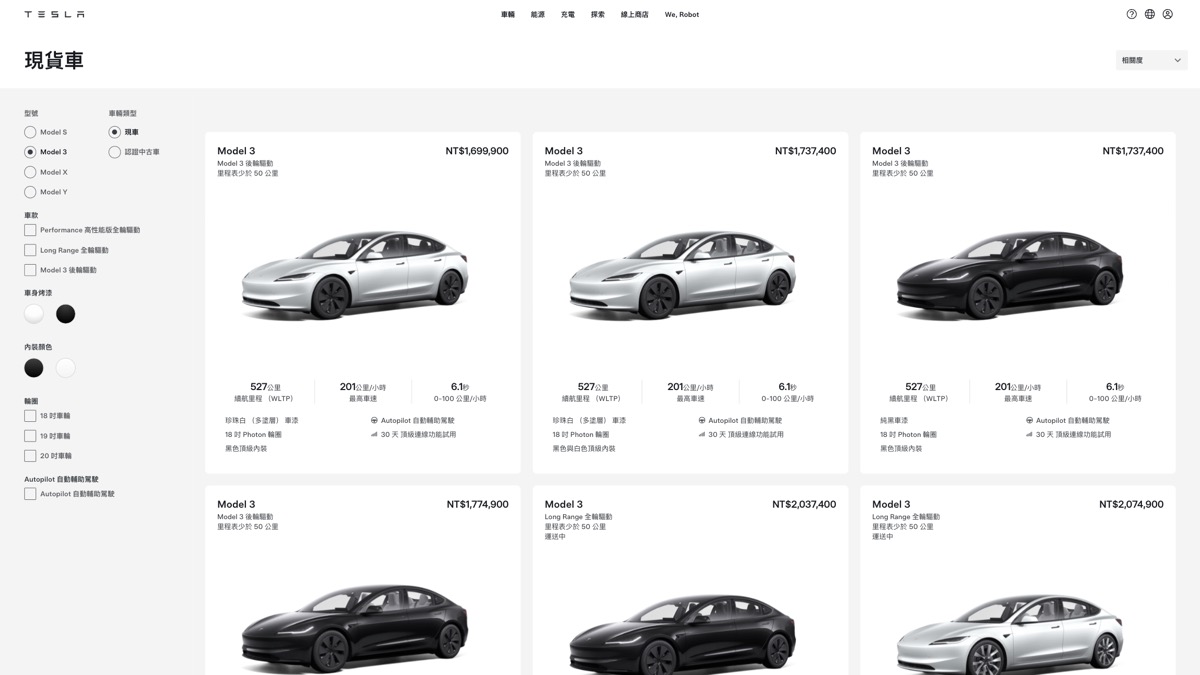Enable the Performance 高性能版全輪驅動 checkbox
The height and width of the screenshot is (675, 1200).
(29, 229)
